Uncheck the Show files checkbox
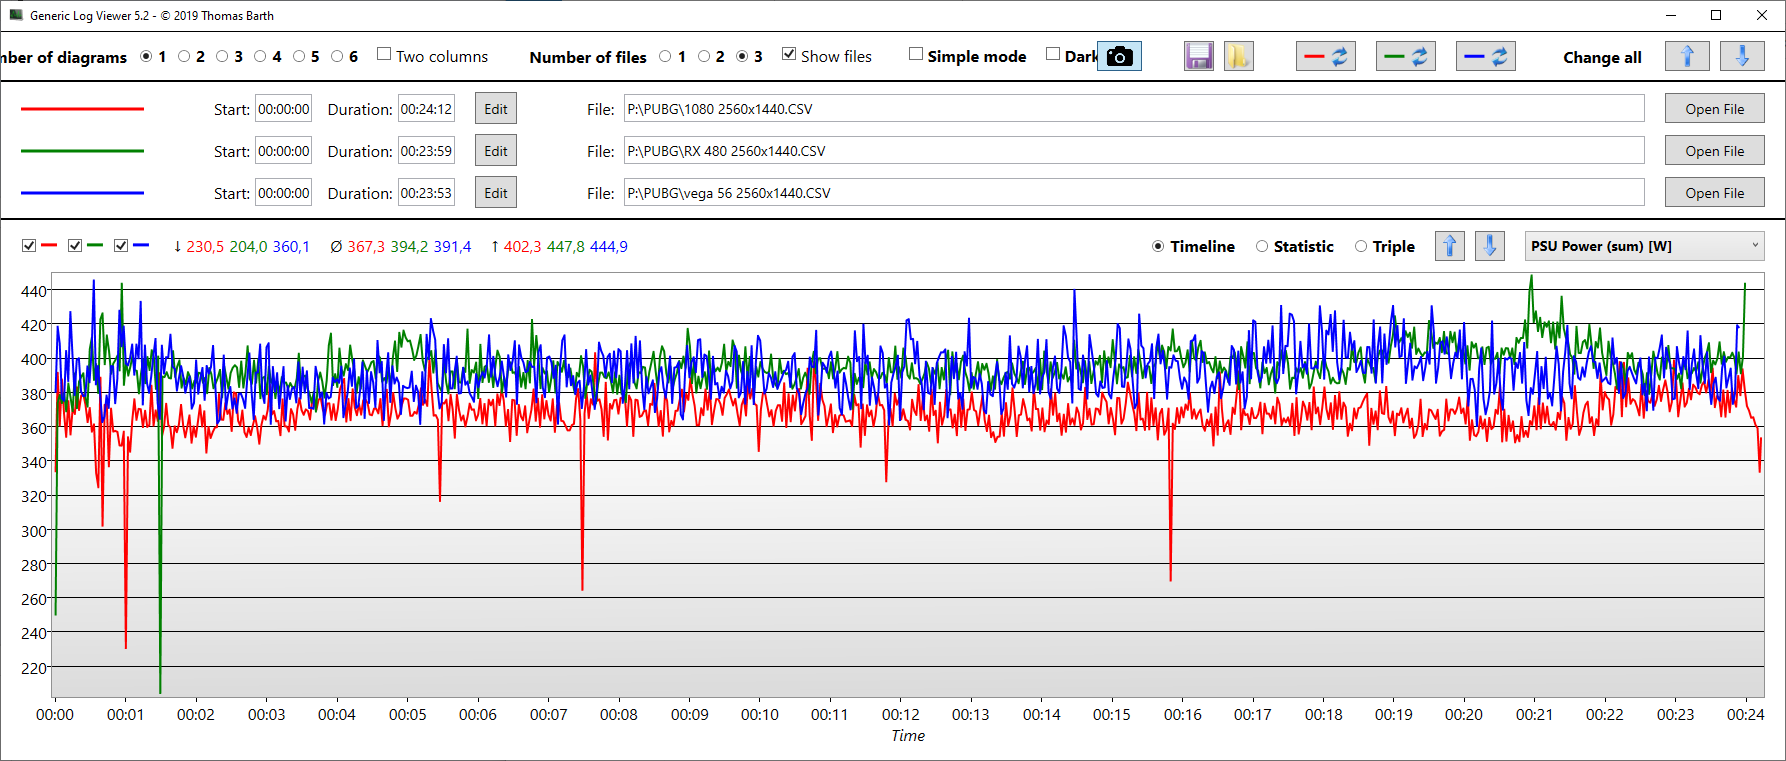1786x761 pixels. point(789,54)
